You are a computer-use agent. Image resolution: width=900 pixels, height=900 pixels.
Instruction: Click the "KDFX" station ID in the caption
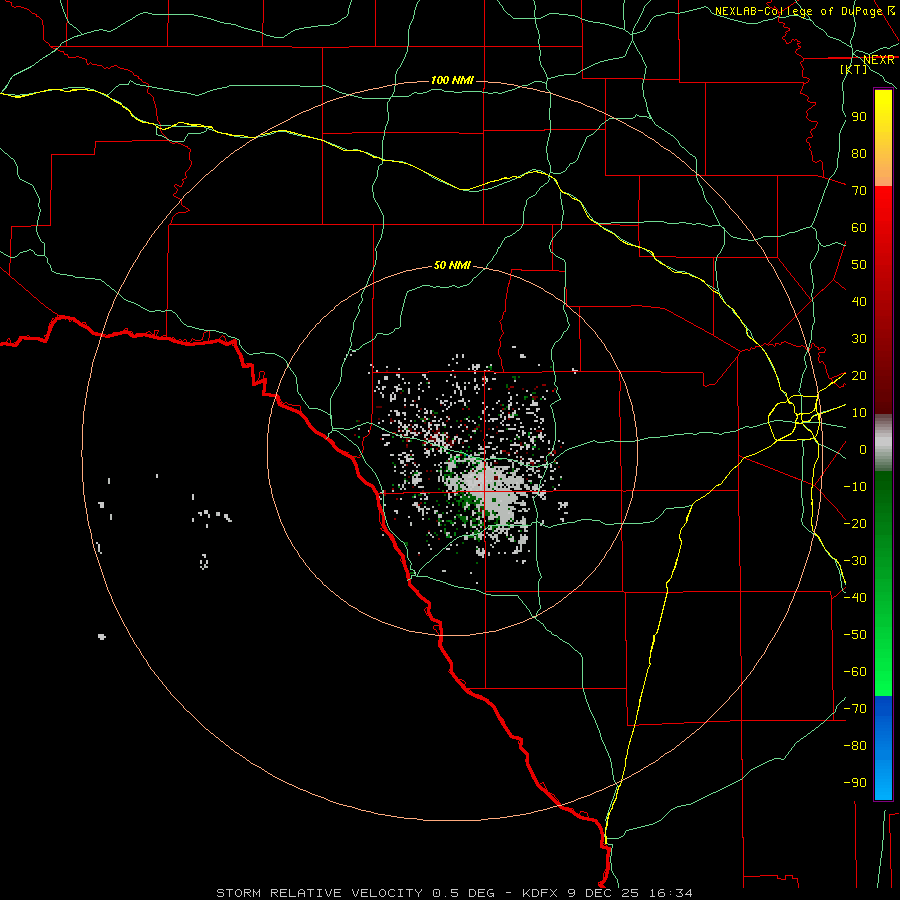coord(540,893)
